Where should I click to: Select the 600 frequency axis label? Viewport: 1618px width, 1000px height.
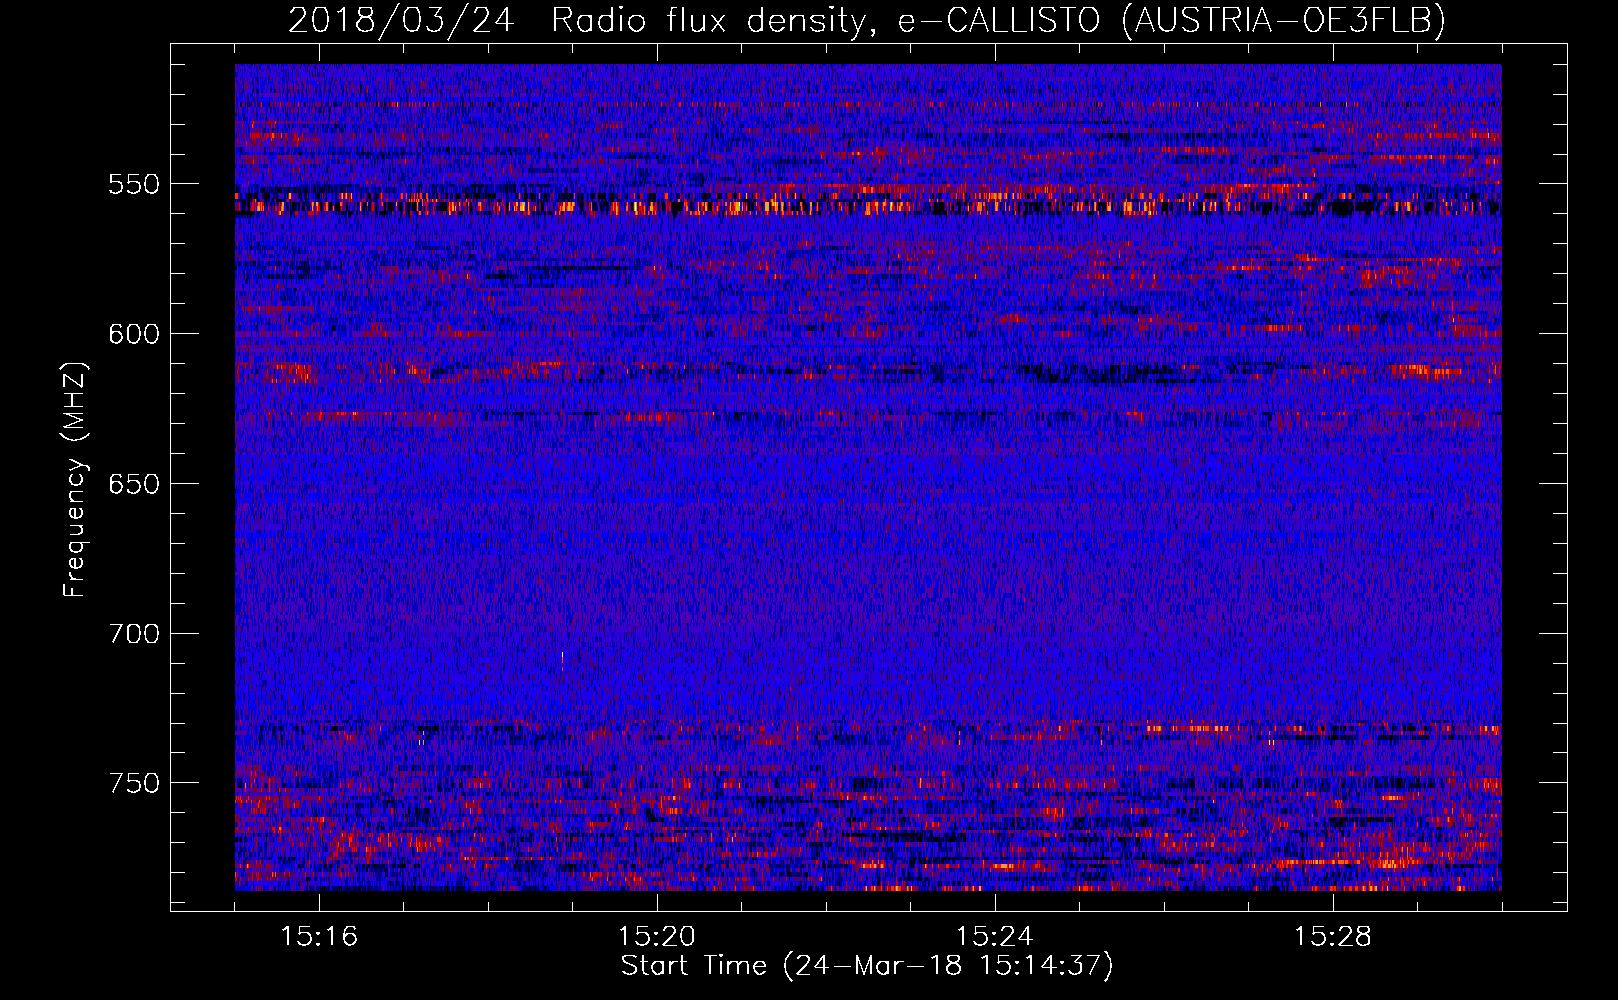pos(134,334)
